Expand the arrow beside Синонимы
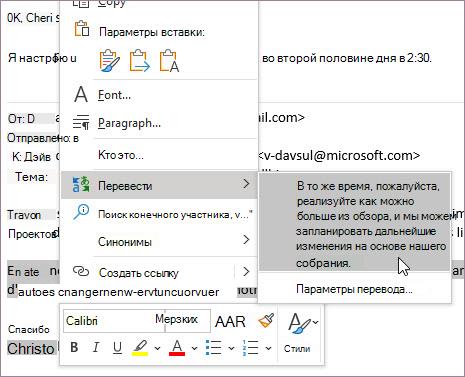The width and height of the screenshot is (465, 377). [246, 240]
